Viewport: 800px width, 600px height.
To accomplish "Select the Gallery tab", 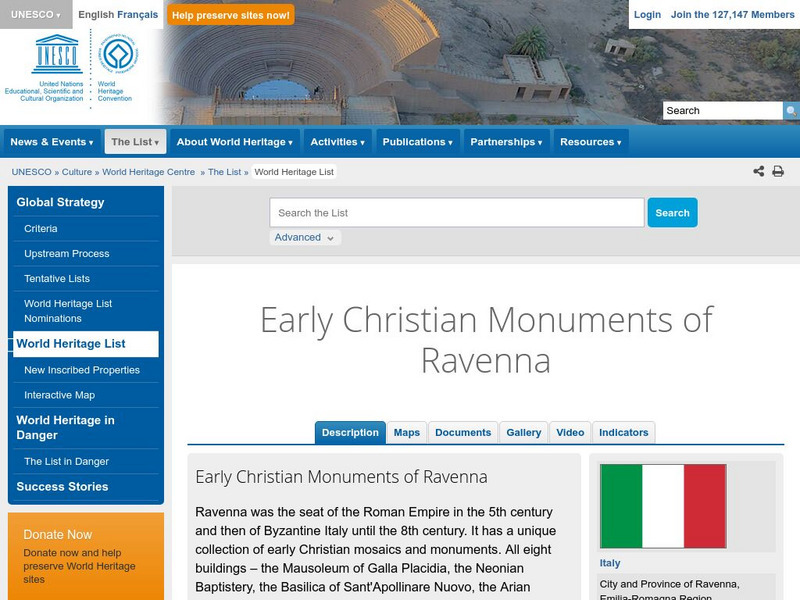I will coord(523,433).
